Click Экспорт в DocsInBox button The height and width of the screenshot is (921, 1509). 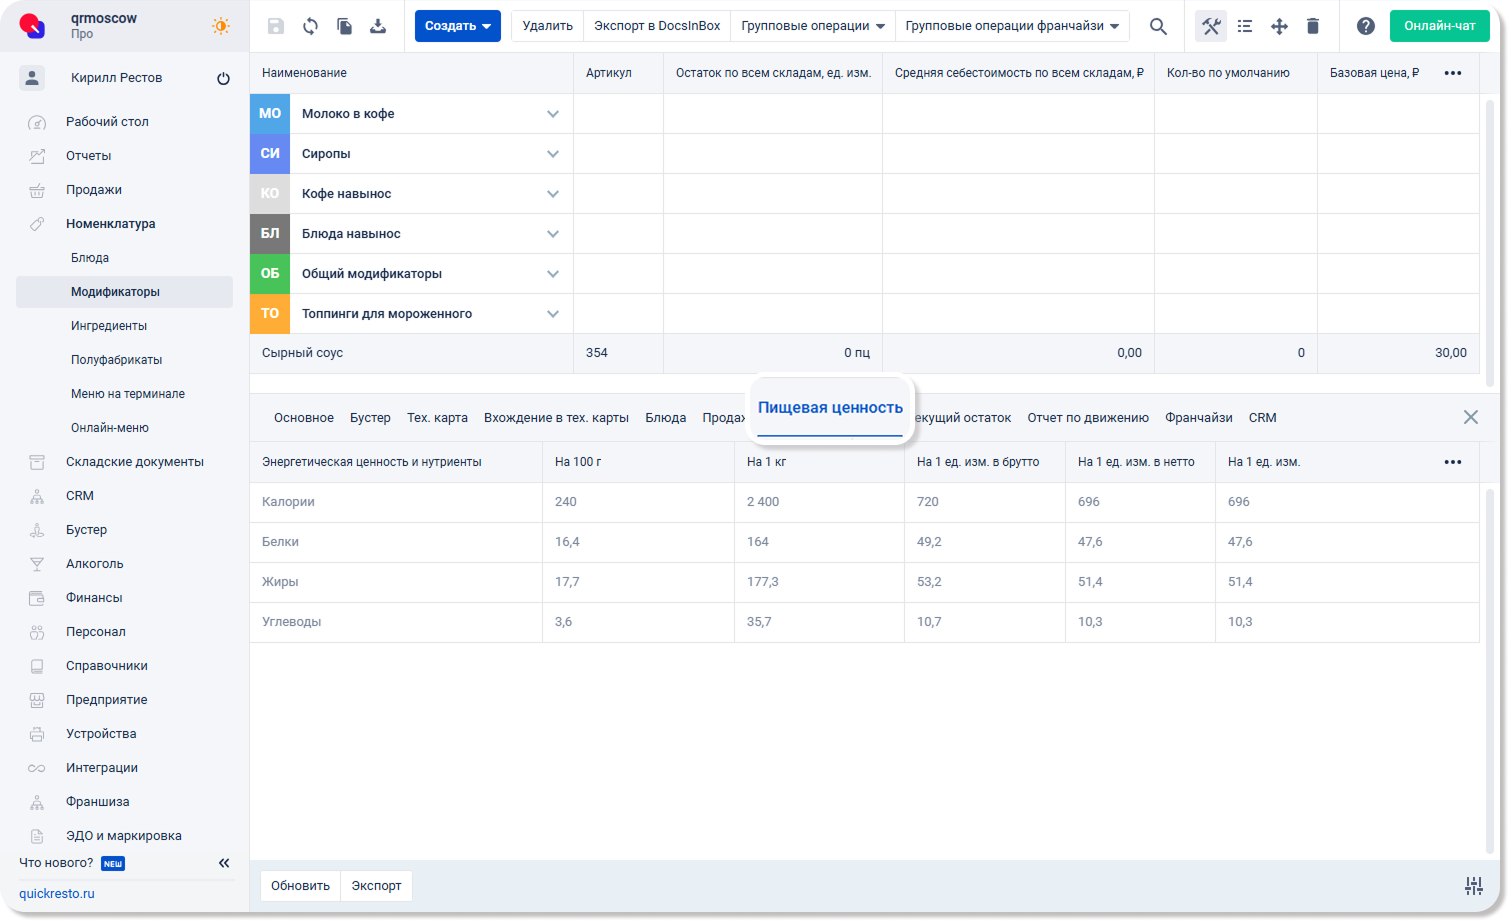coord(657,26)
